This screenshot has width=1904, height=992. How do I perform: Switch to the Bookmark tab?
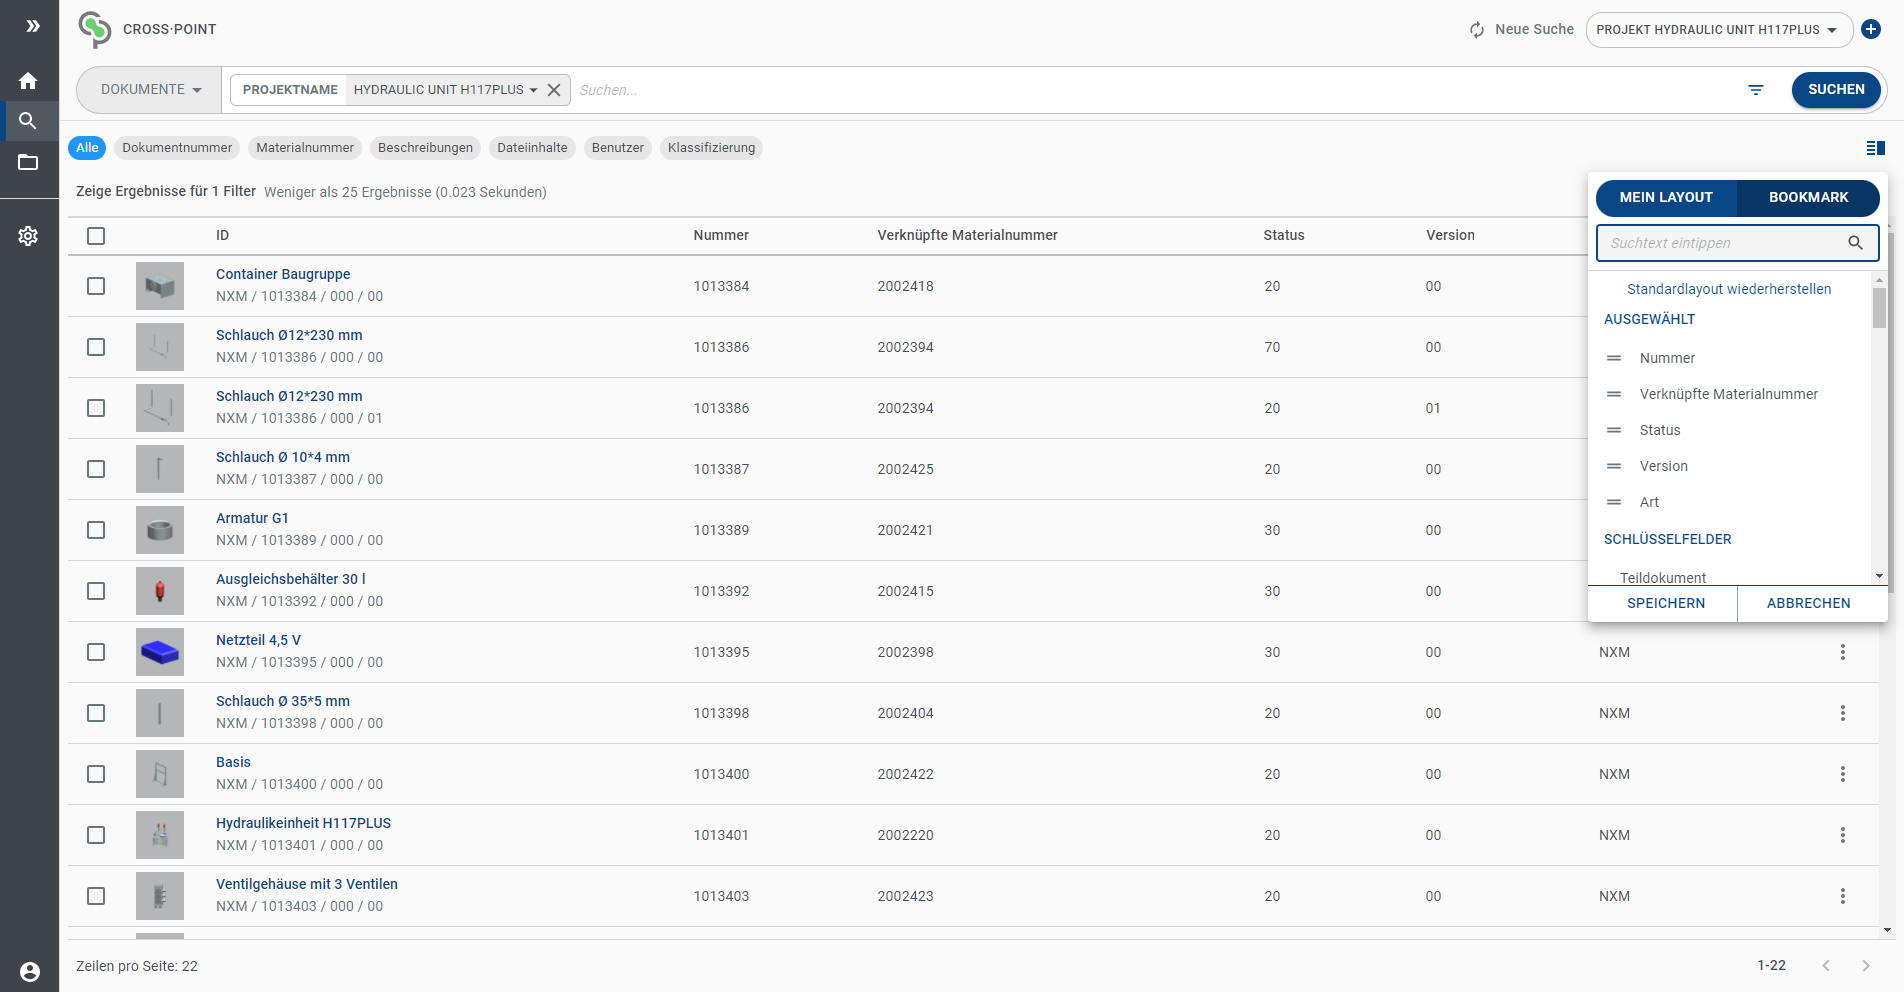pyautogui.click(x=1808, y=198)
